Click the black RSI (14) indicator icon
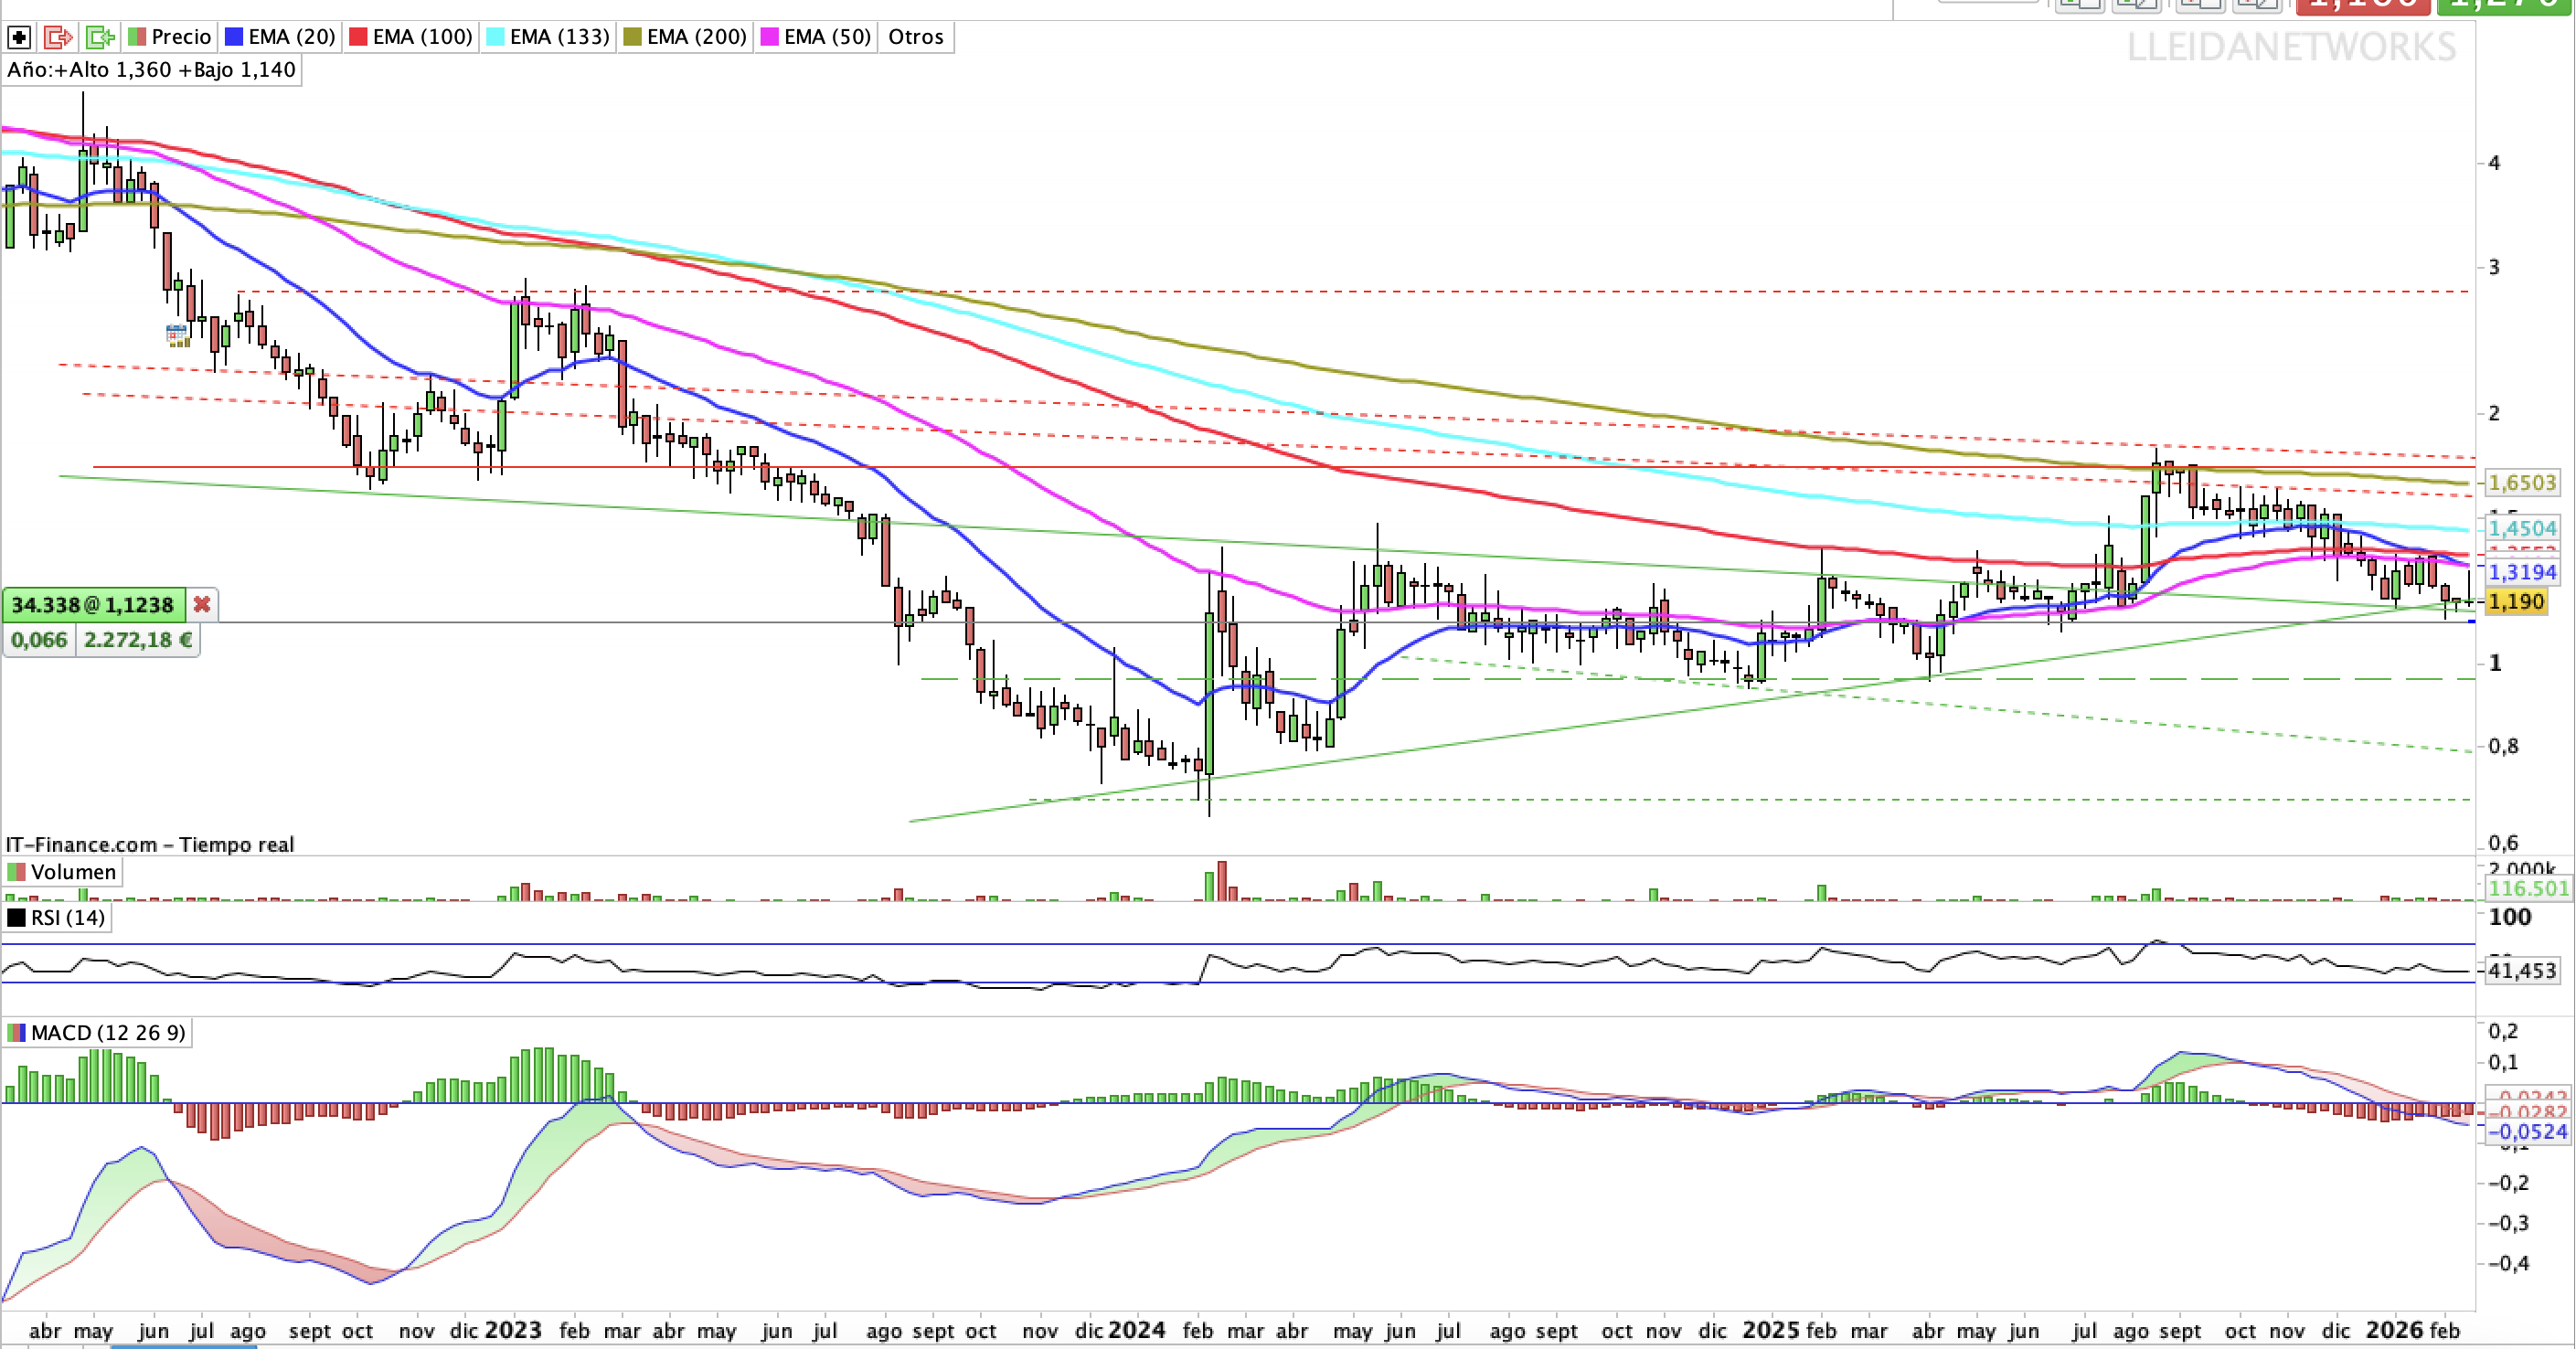This screenshot has width=2576, height=1349. 18,917
